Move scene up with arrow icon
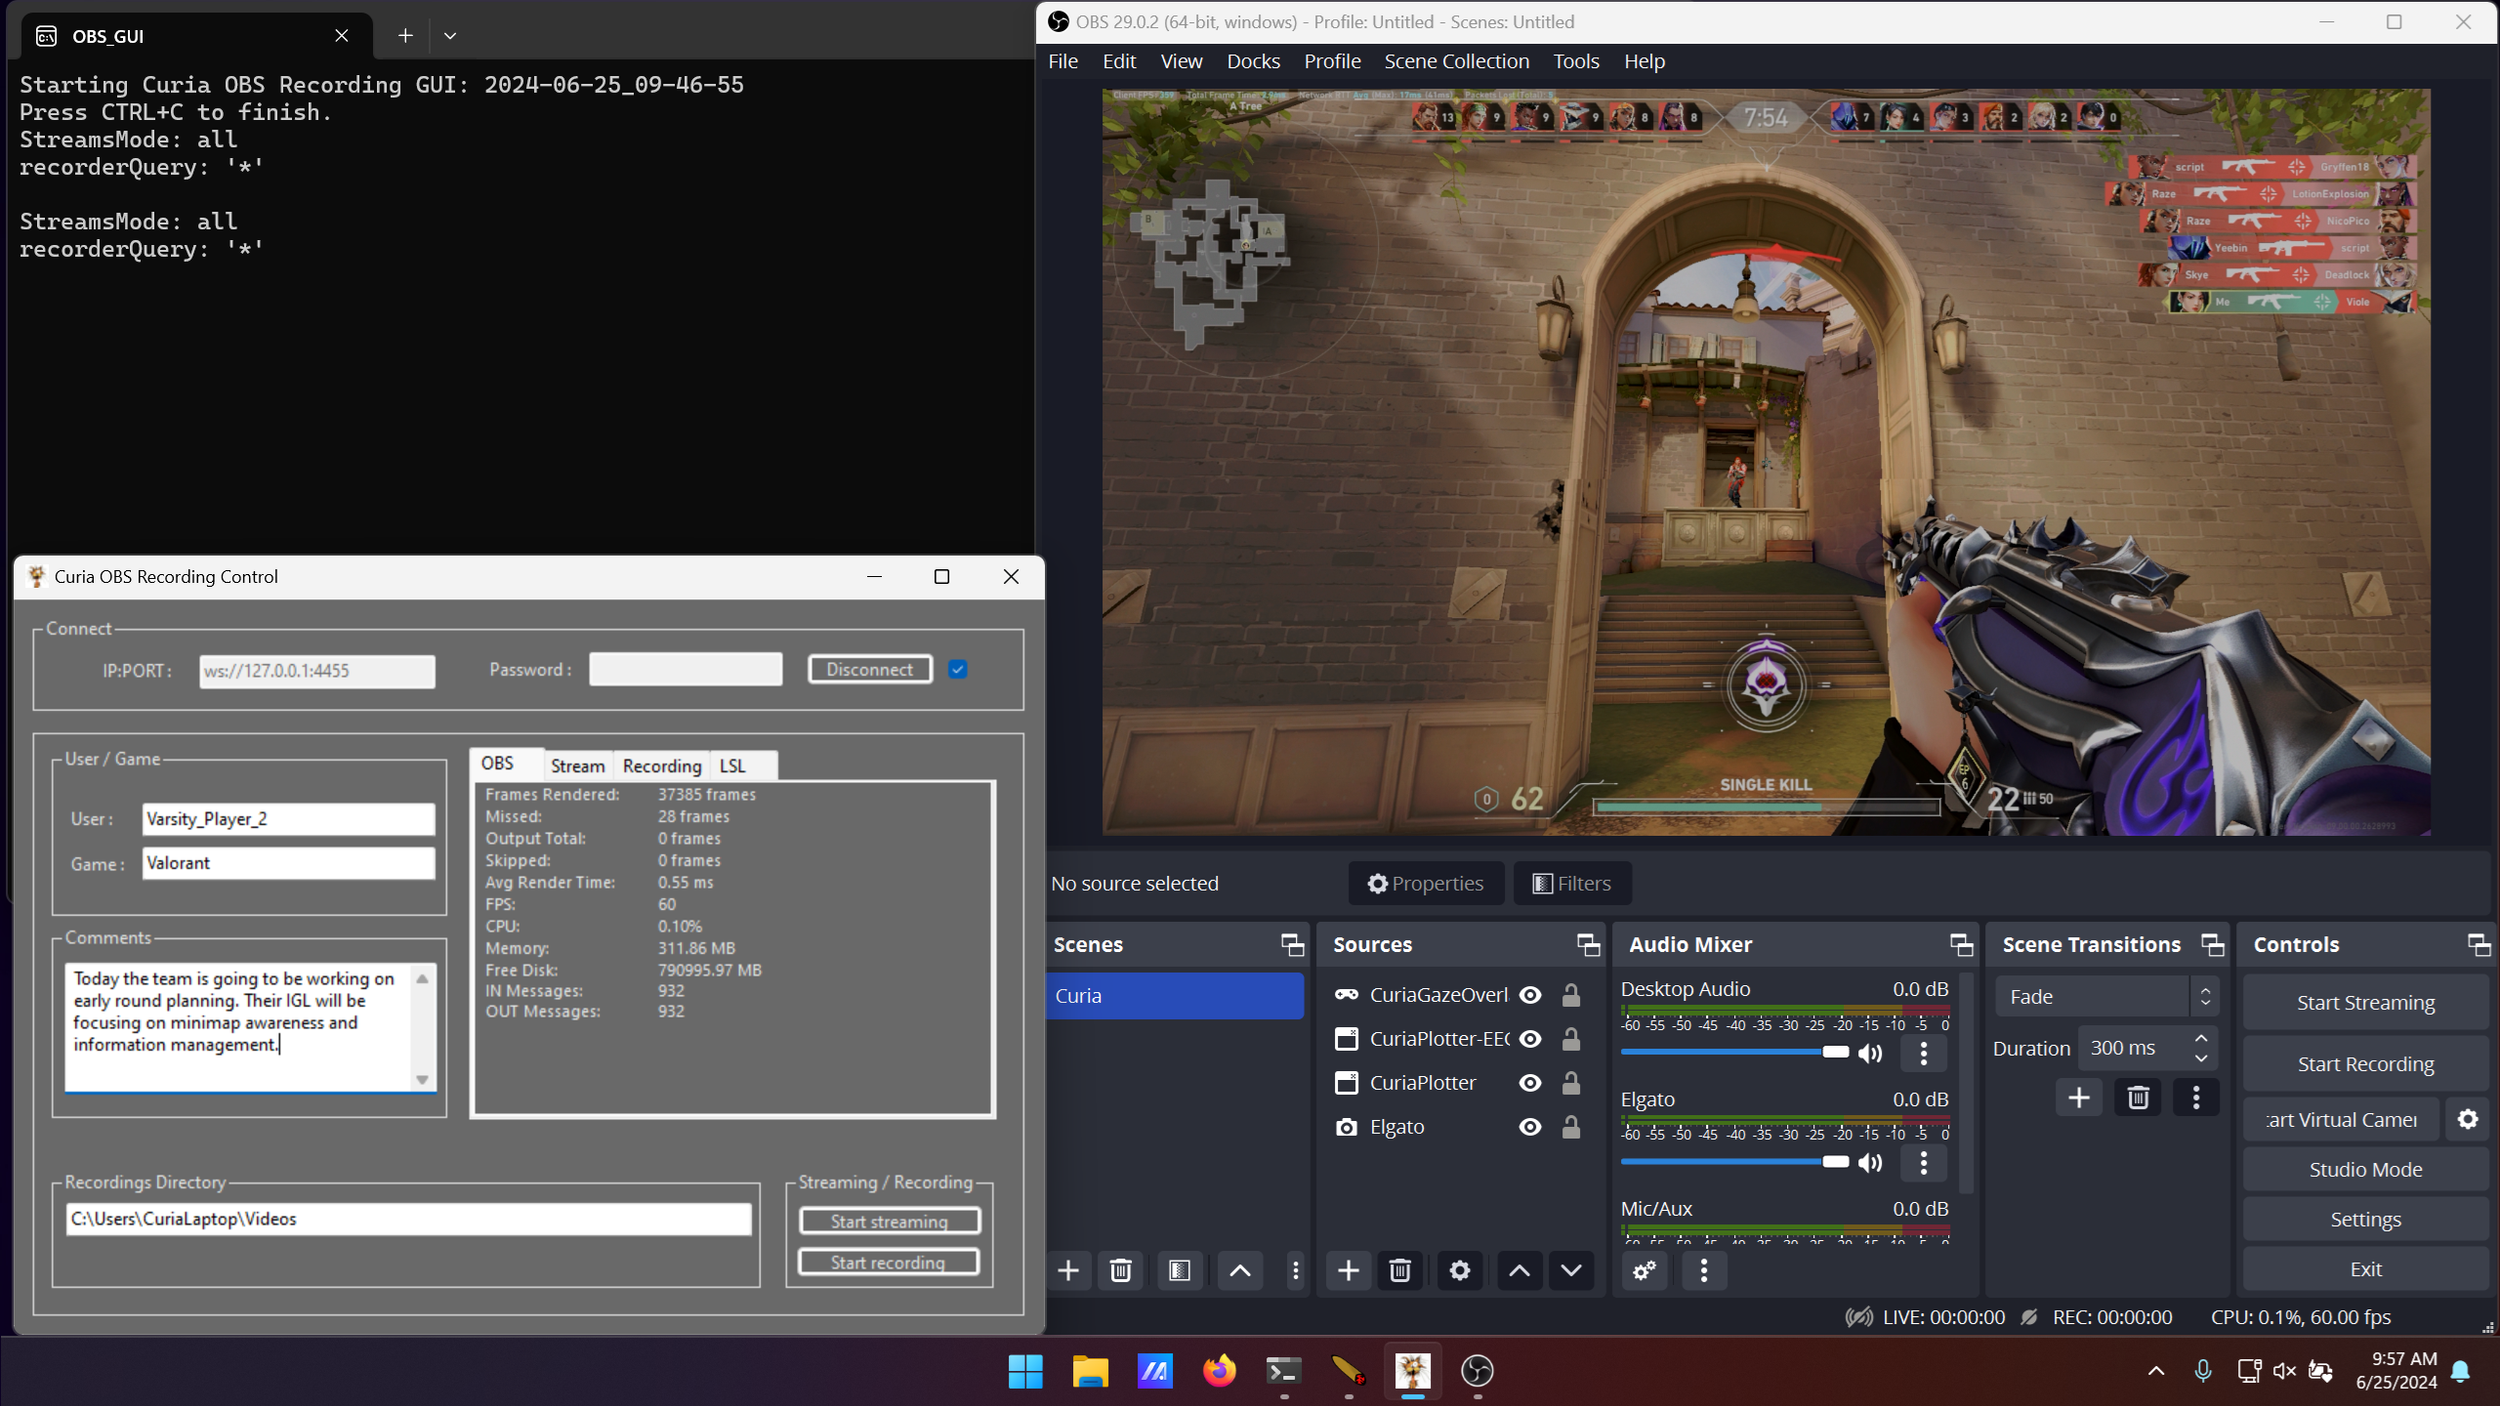Viewport: 2500px width, 1406px height. 1240,1270
